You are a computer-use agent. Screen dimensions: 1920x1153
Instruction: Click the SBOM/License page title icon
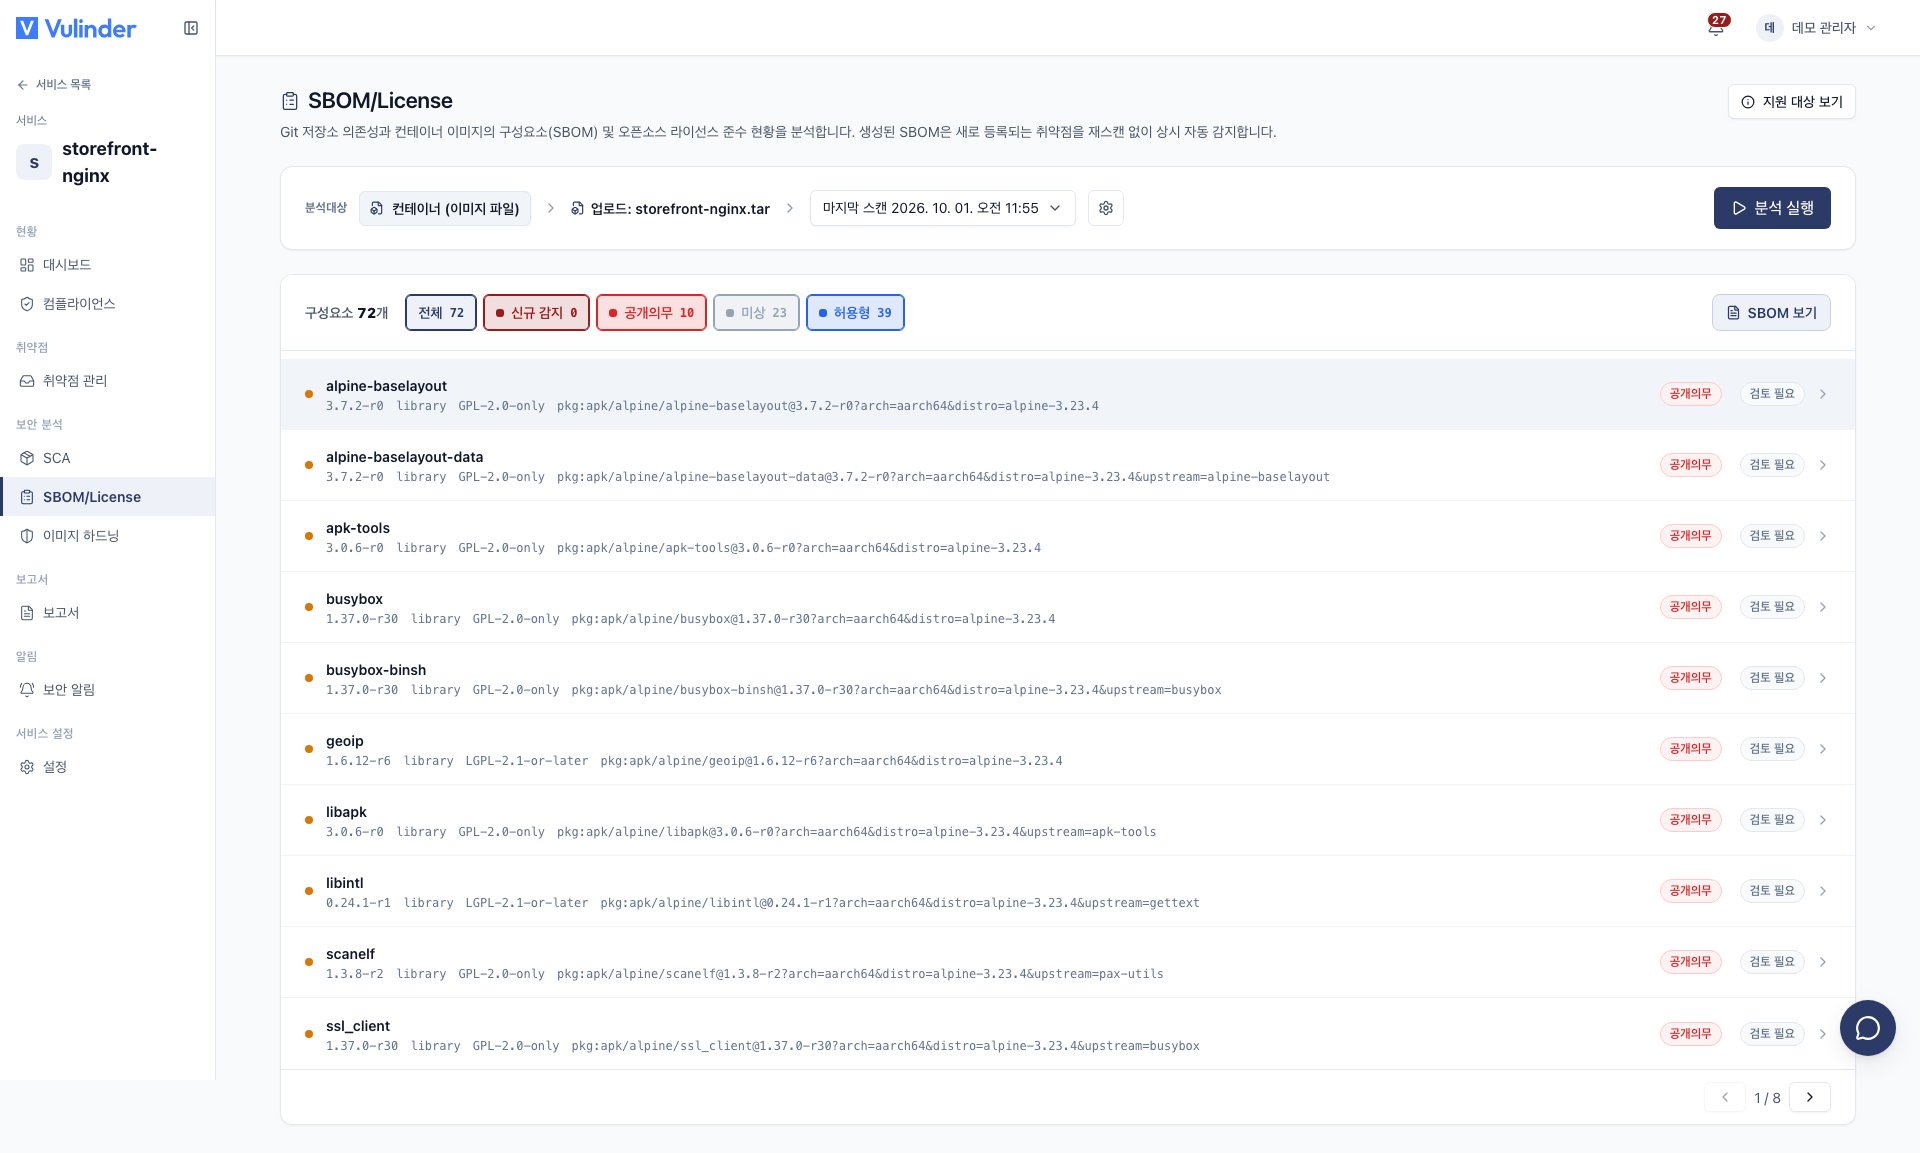[290, 101]
